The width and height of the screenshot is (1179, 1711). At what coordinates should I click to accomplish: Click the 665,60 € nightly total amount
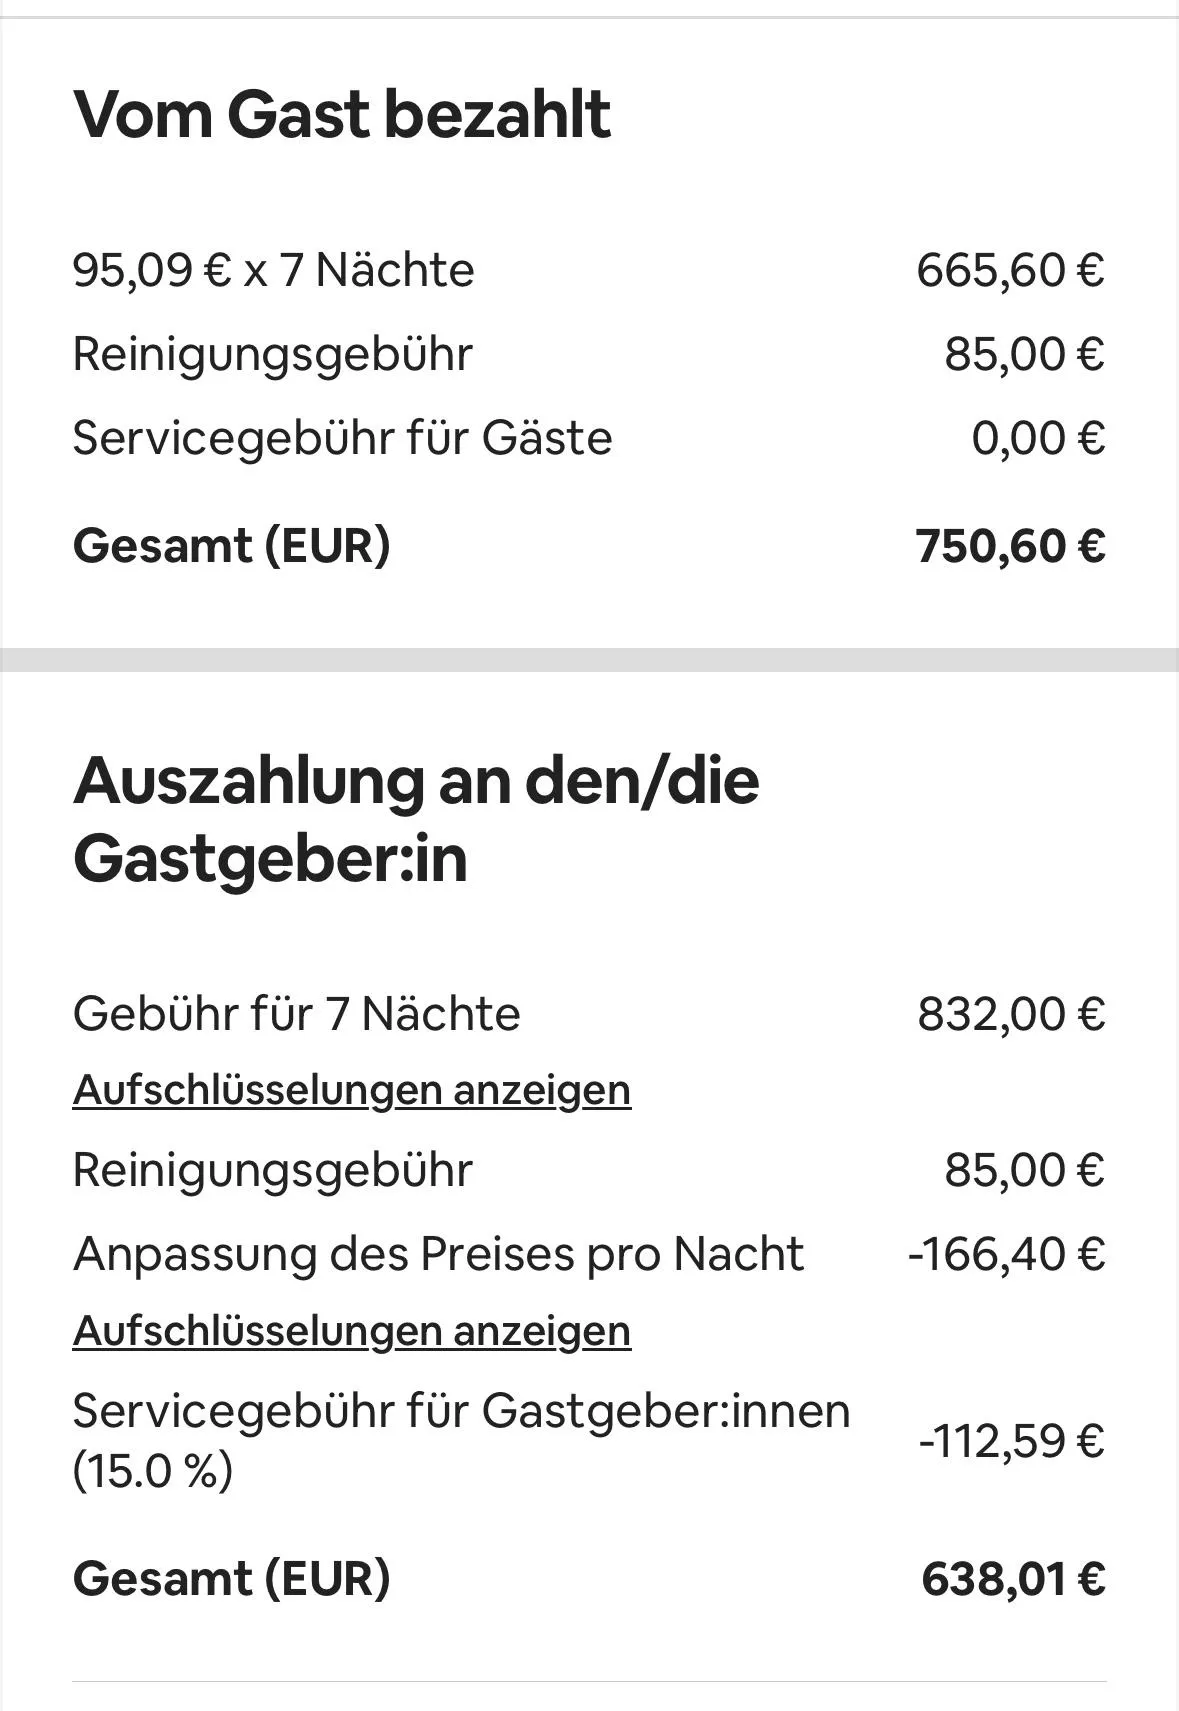pyautogui.click(x=1011, y=270)
